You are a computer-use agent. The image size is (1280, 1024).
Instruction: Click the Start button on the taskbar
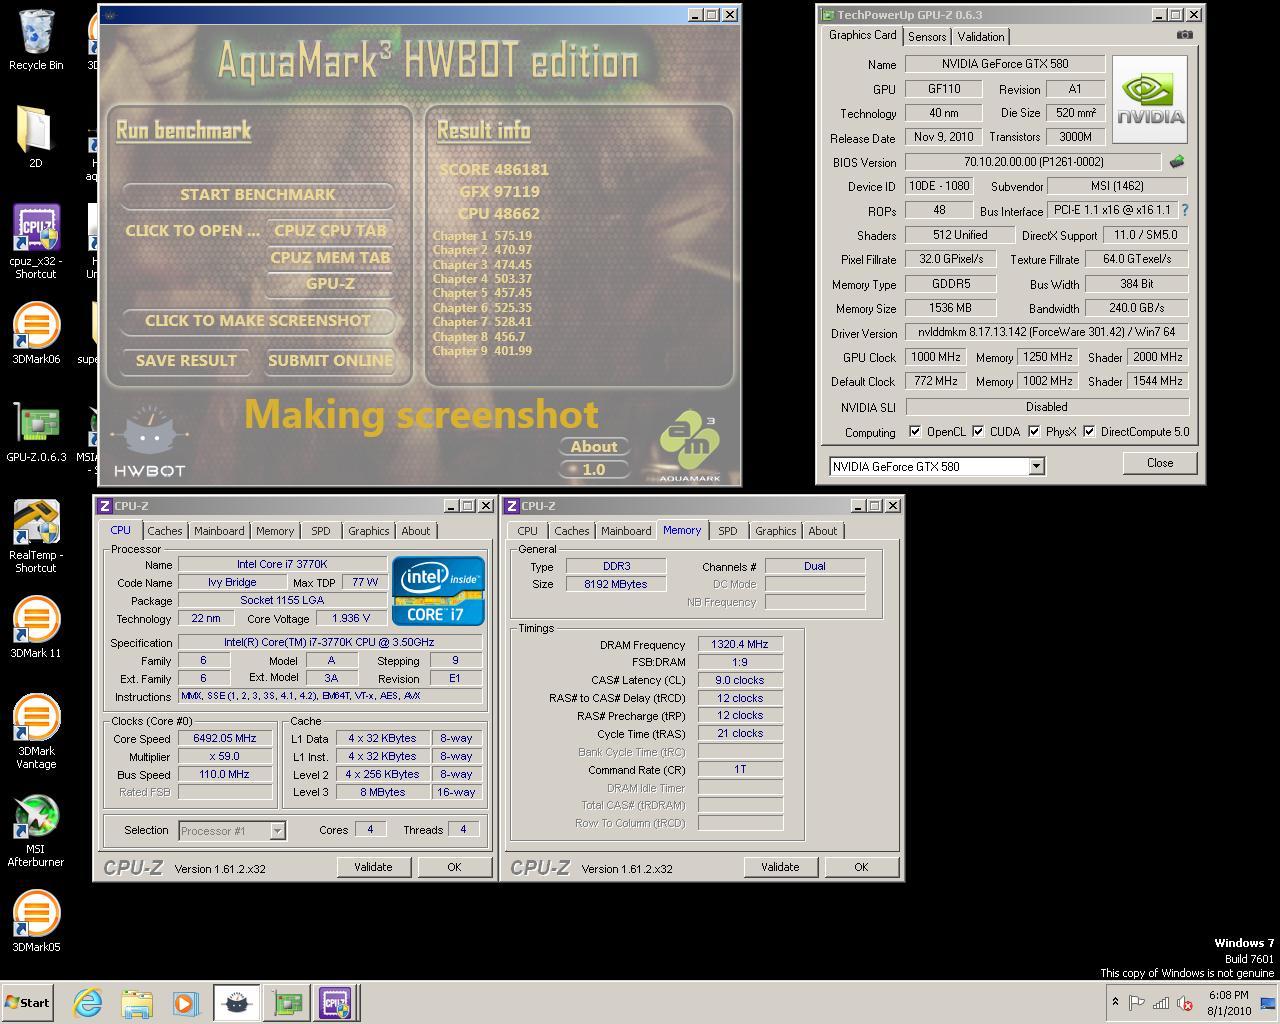[x=27, y=1002]
